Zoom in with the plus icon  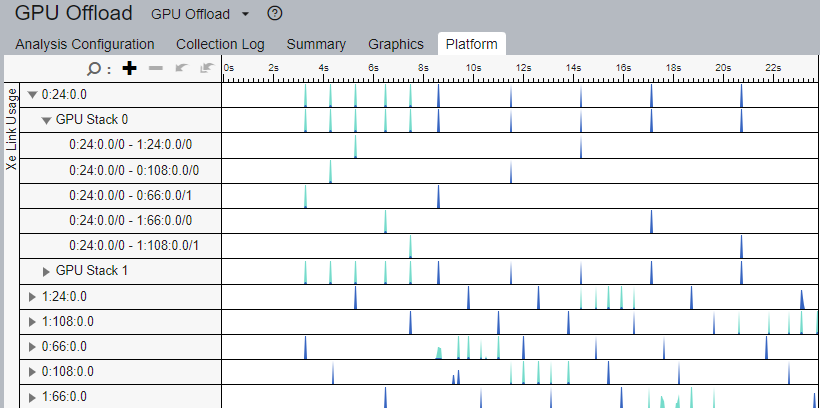point(129,68)
